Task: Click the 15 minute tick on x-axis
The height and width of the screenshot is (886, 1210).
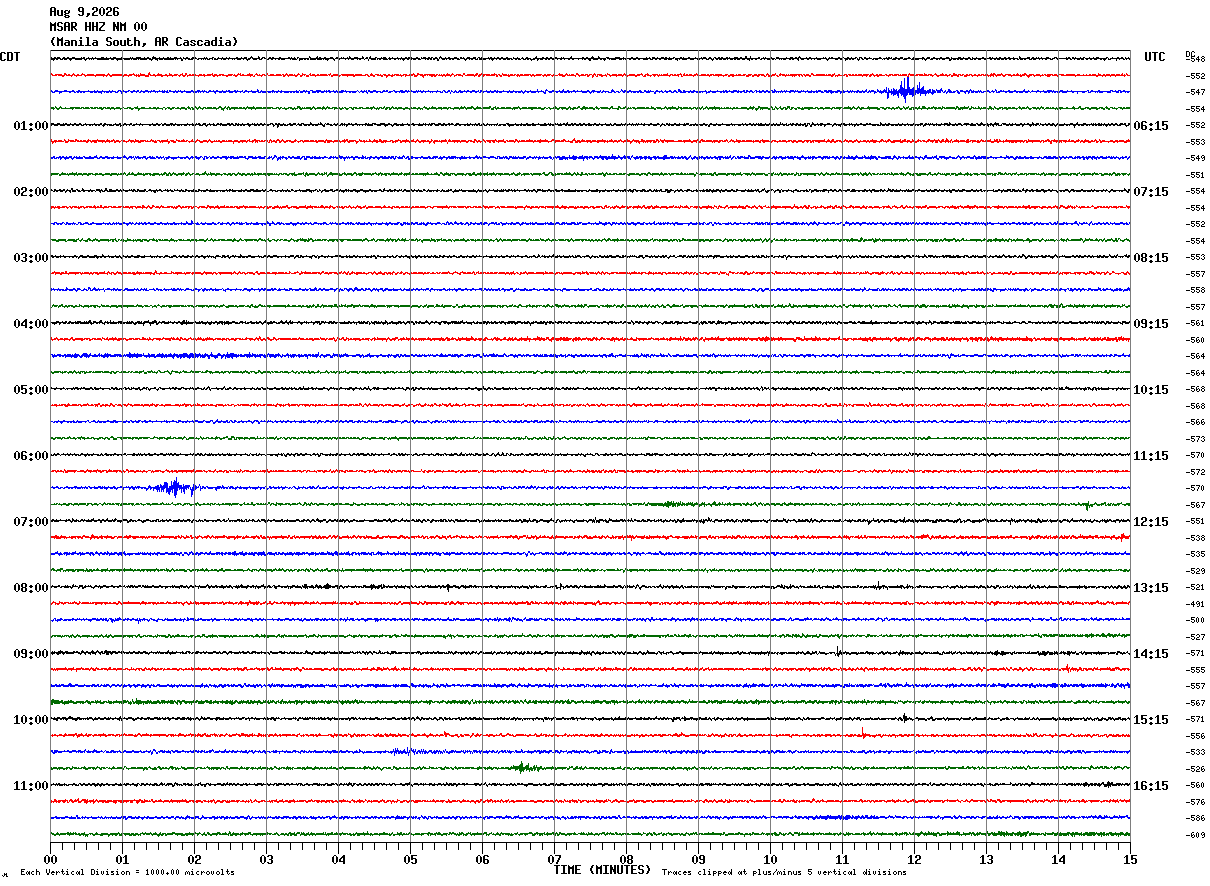Action: [x=1130, y=859]
